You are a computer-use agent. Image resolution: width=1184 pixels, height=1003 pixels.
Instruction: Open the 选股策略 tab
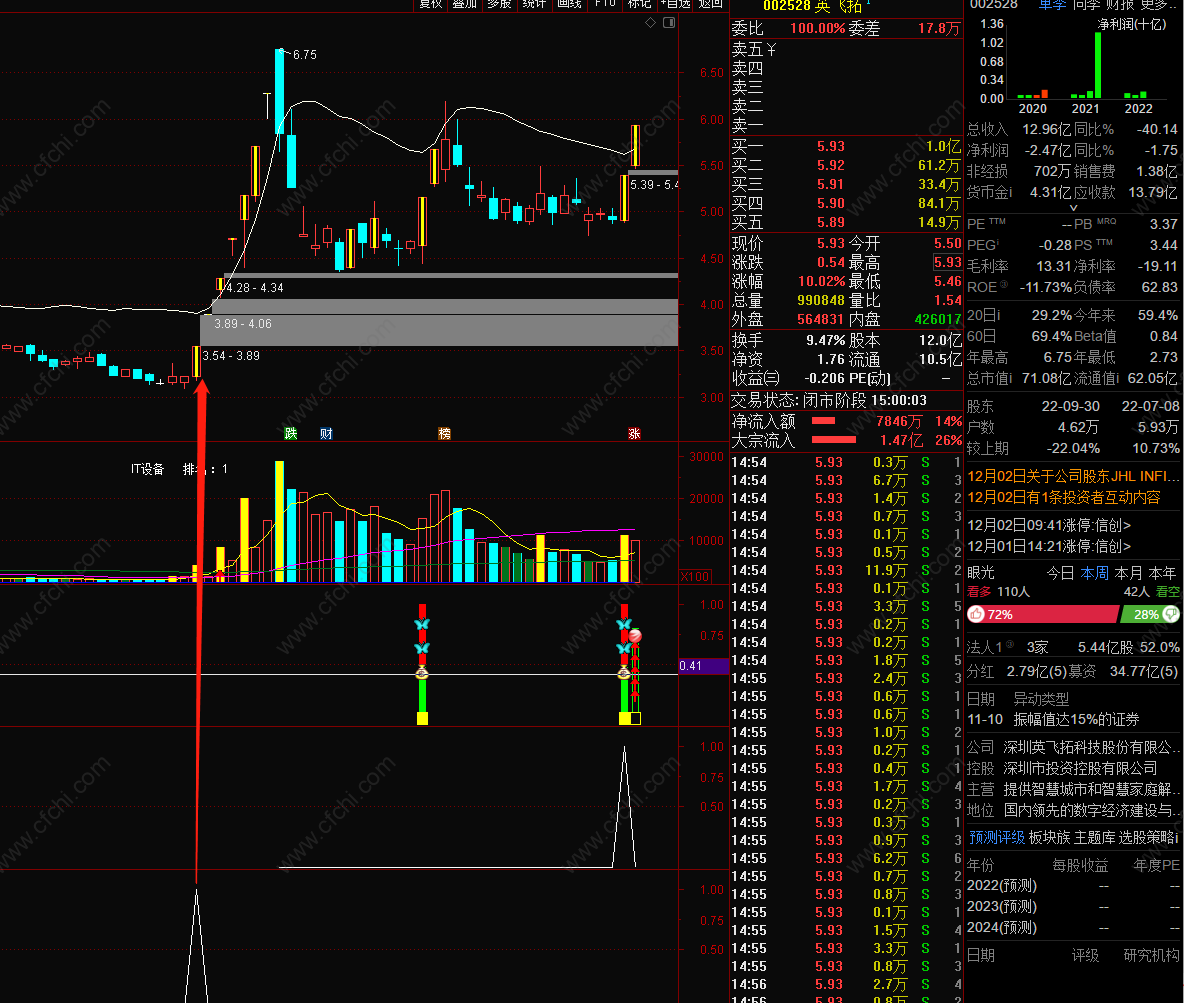1148,838
